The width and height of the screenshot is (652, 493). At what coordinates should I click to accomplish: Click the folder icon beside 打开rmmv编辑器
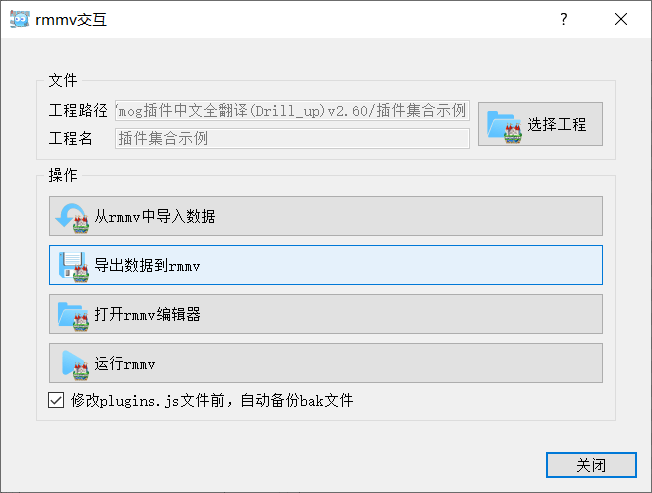[x=73, y=314]
